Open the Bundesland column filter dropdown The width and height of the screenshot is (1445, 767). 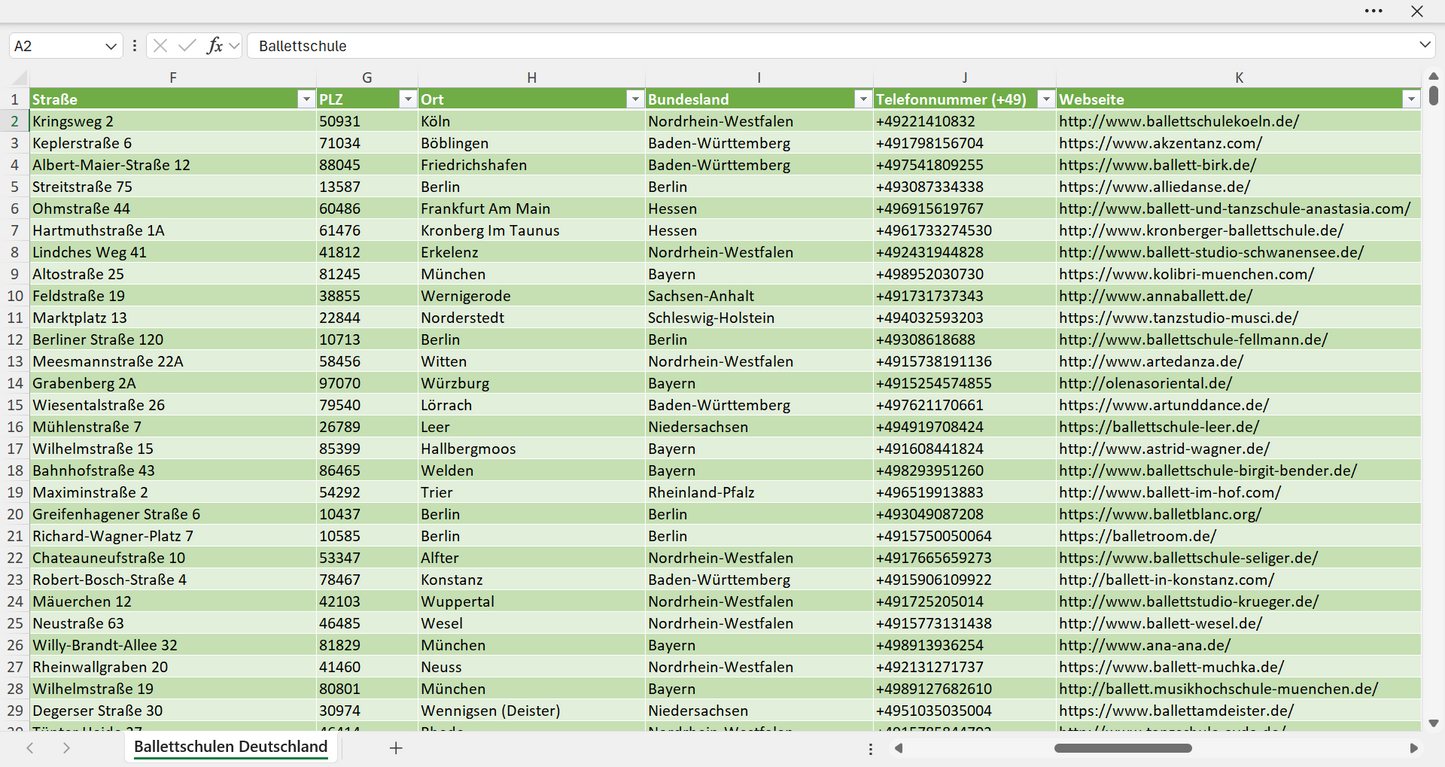coord(862,99)
